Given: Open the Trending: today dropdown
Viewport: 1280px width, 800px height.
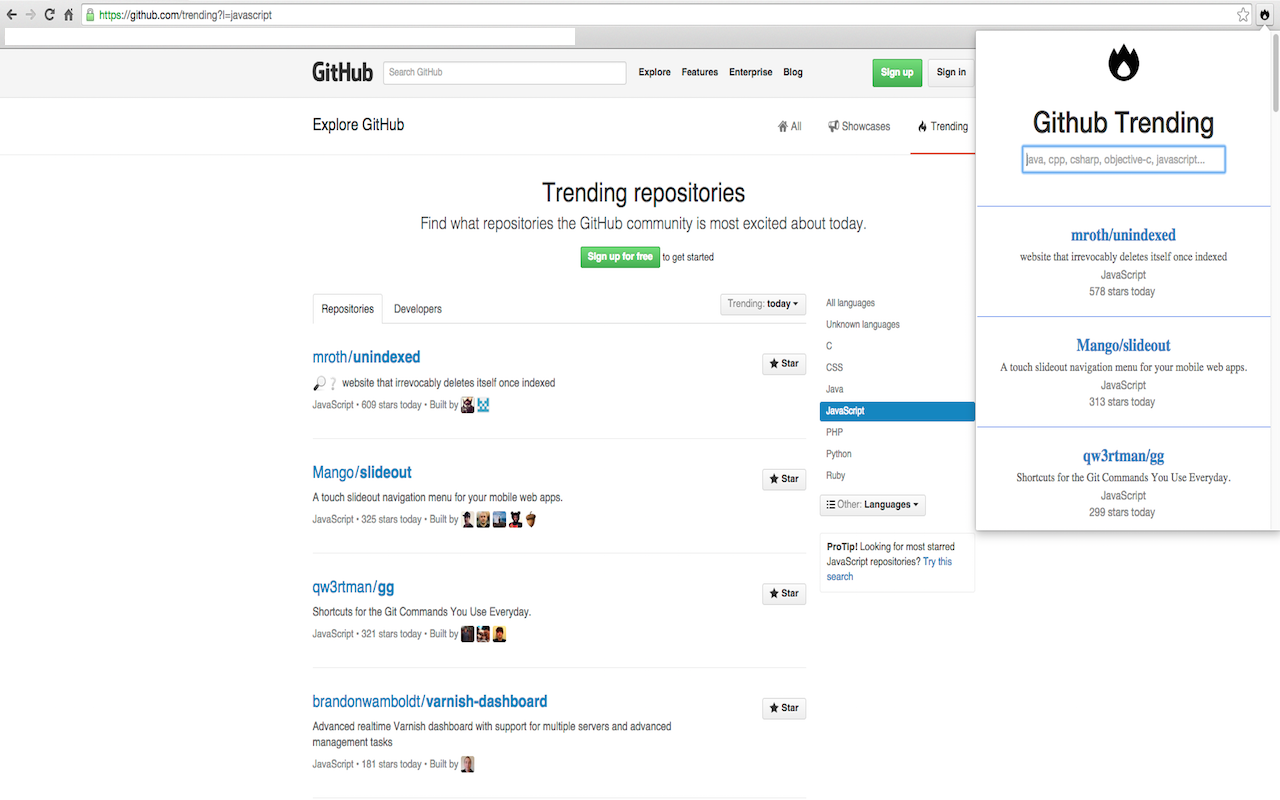Looking at the screenshot, I should pos(763,304).
